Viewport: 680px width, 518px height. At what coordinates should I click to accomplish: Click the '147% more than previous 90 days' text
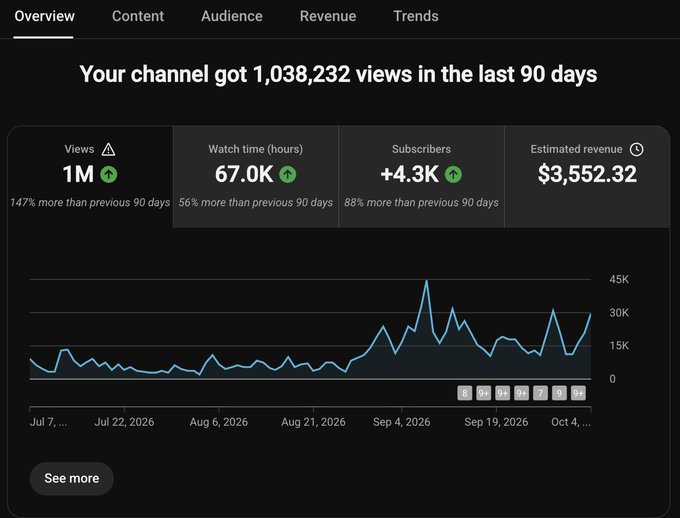90,203
